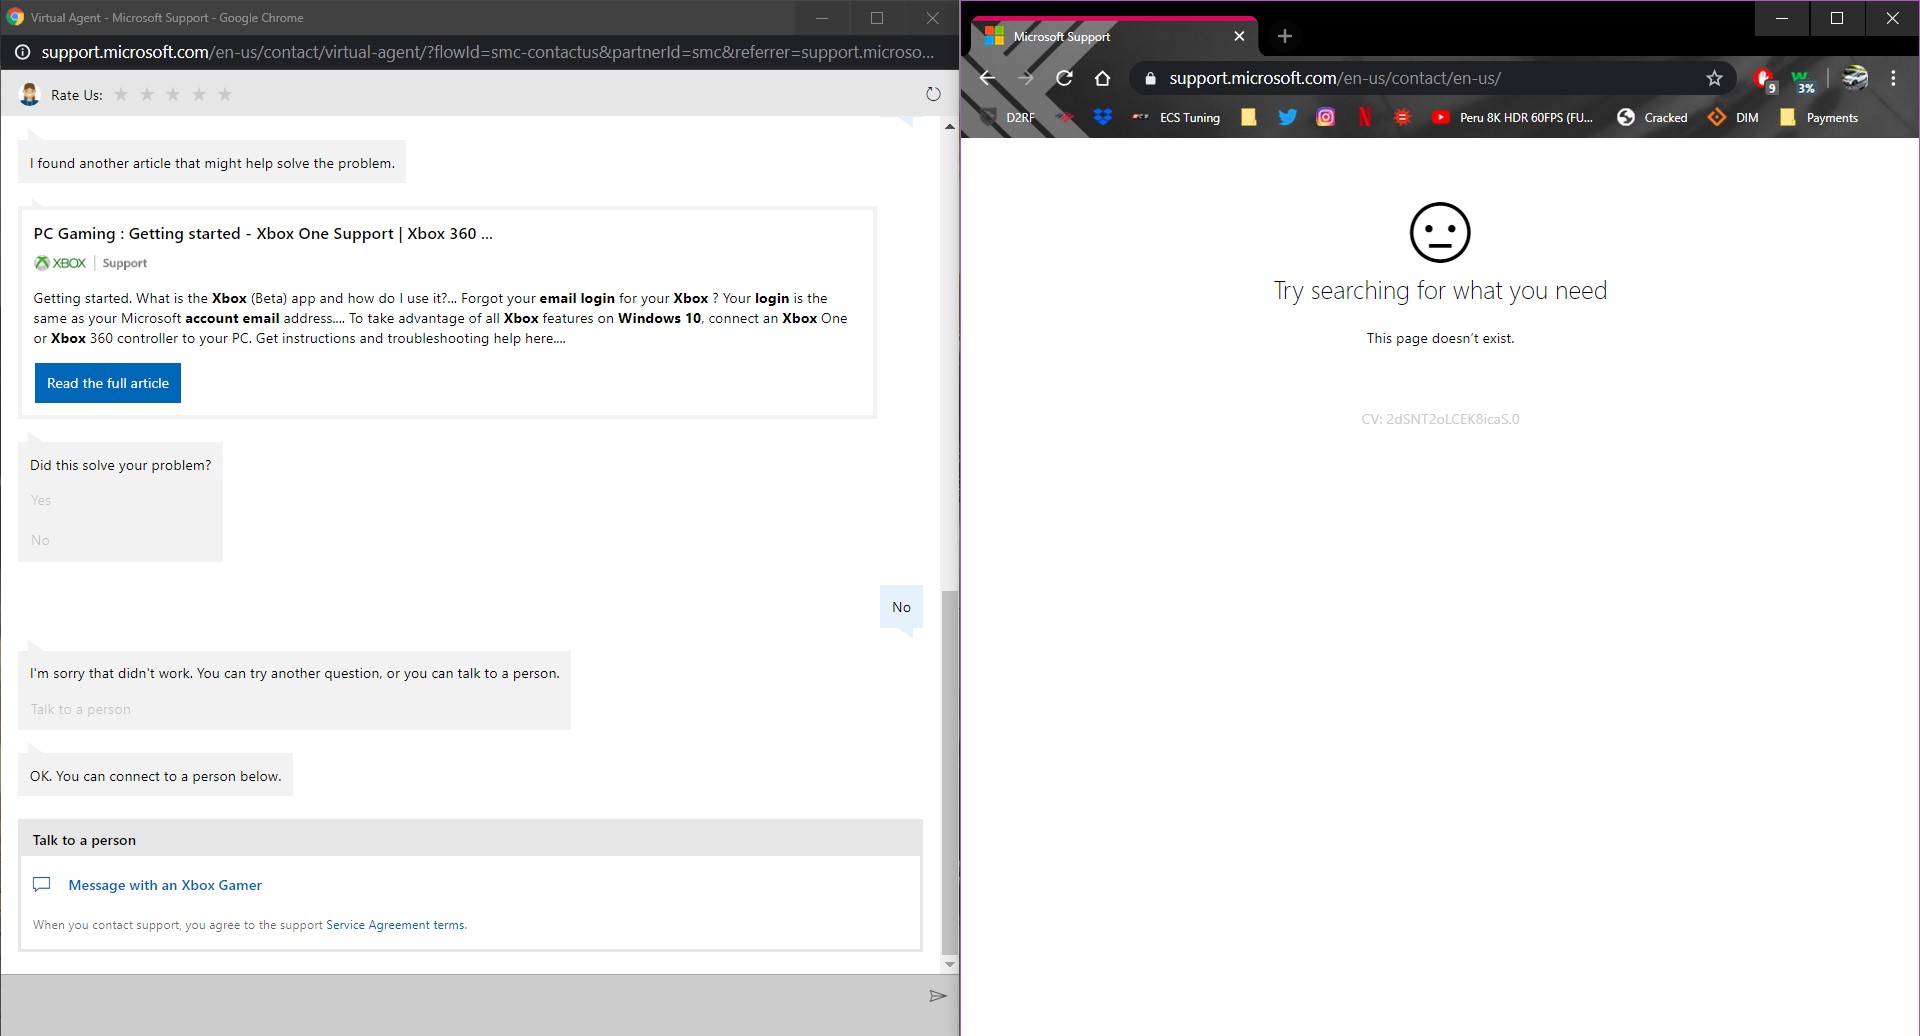
Task: Click the chat scrollbar thumb
Action: pyautogui.click(x=950, y=771)
